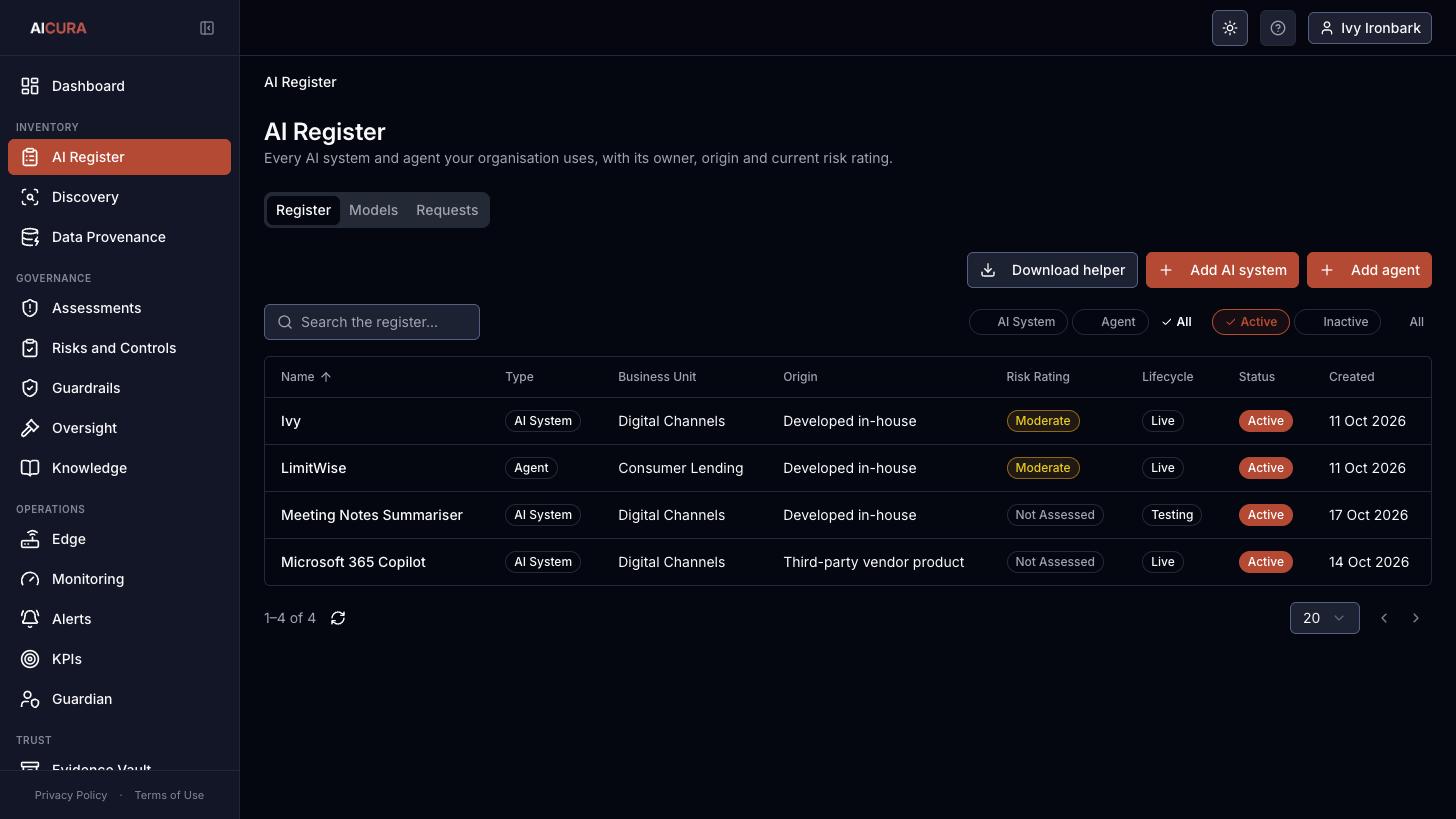The width and height of the screenshot is (1456, 819).
Task: Open the Microsoft 365 Copilot row
Action: (848, 562)
